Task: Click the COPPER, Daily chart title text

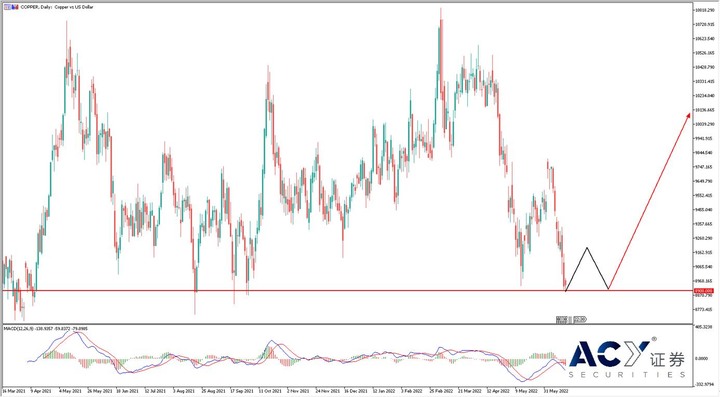Action: pyautogui.click(x=57, y=7)
